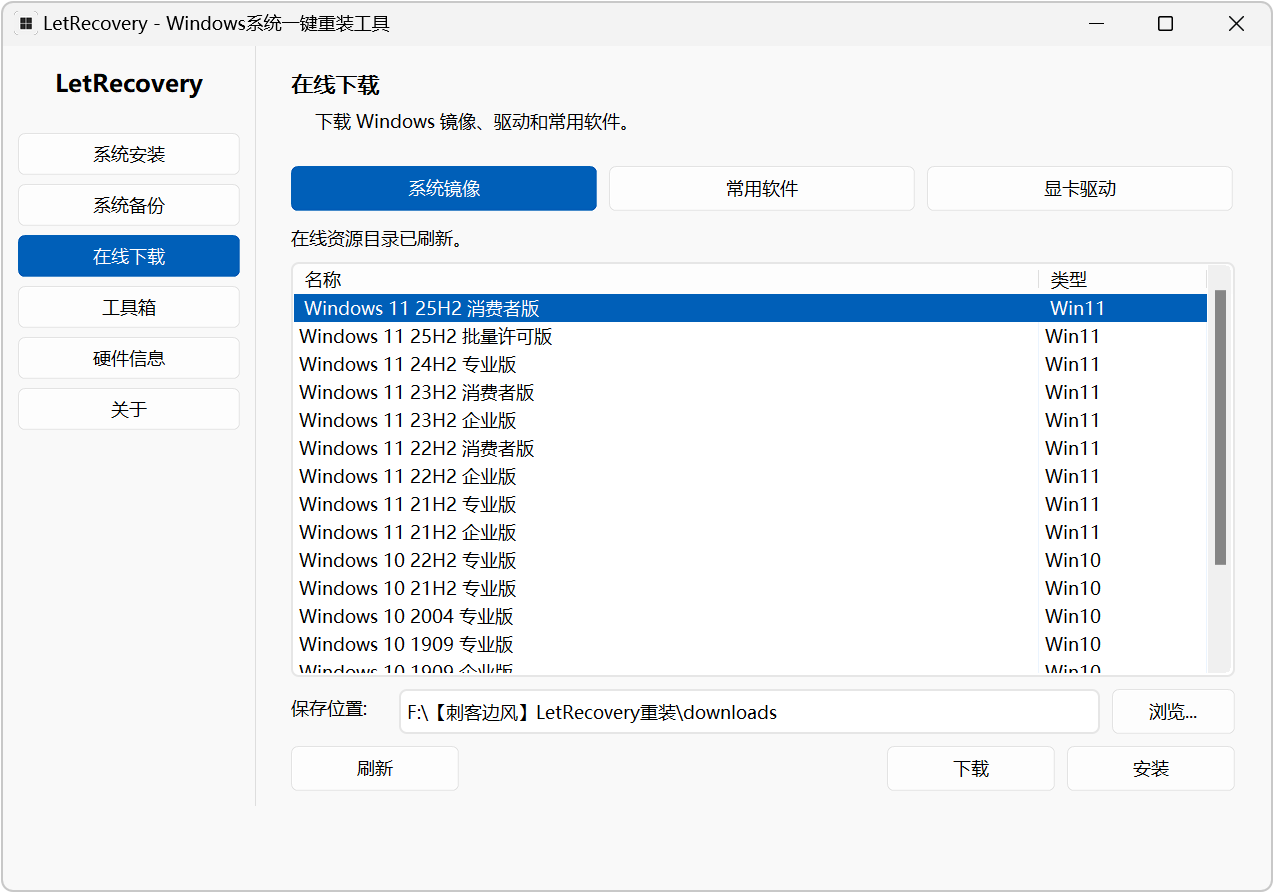Select Windows 11 25H2 批量许可版 row
The width and height of the screenshot is (1274, 893).
750,336
